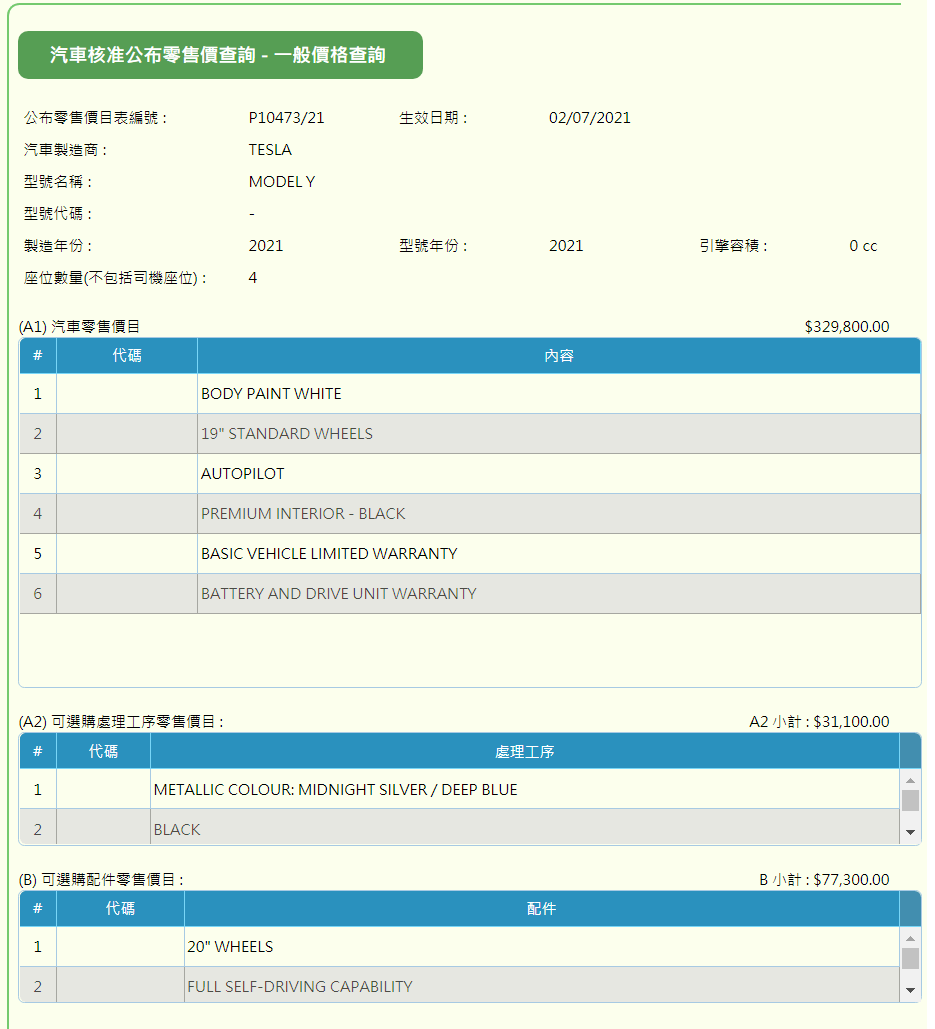Click the model name MODEL Y
Screen dimensions: 935x1029
coord(281,182)
